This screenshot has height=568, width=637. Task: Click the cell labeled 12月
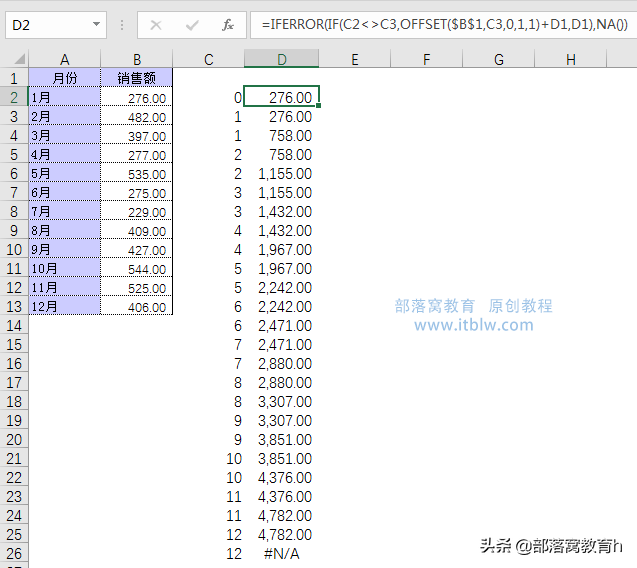click(x=65, y=306)
